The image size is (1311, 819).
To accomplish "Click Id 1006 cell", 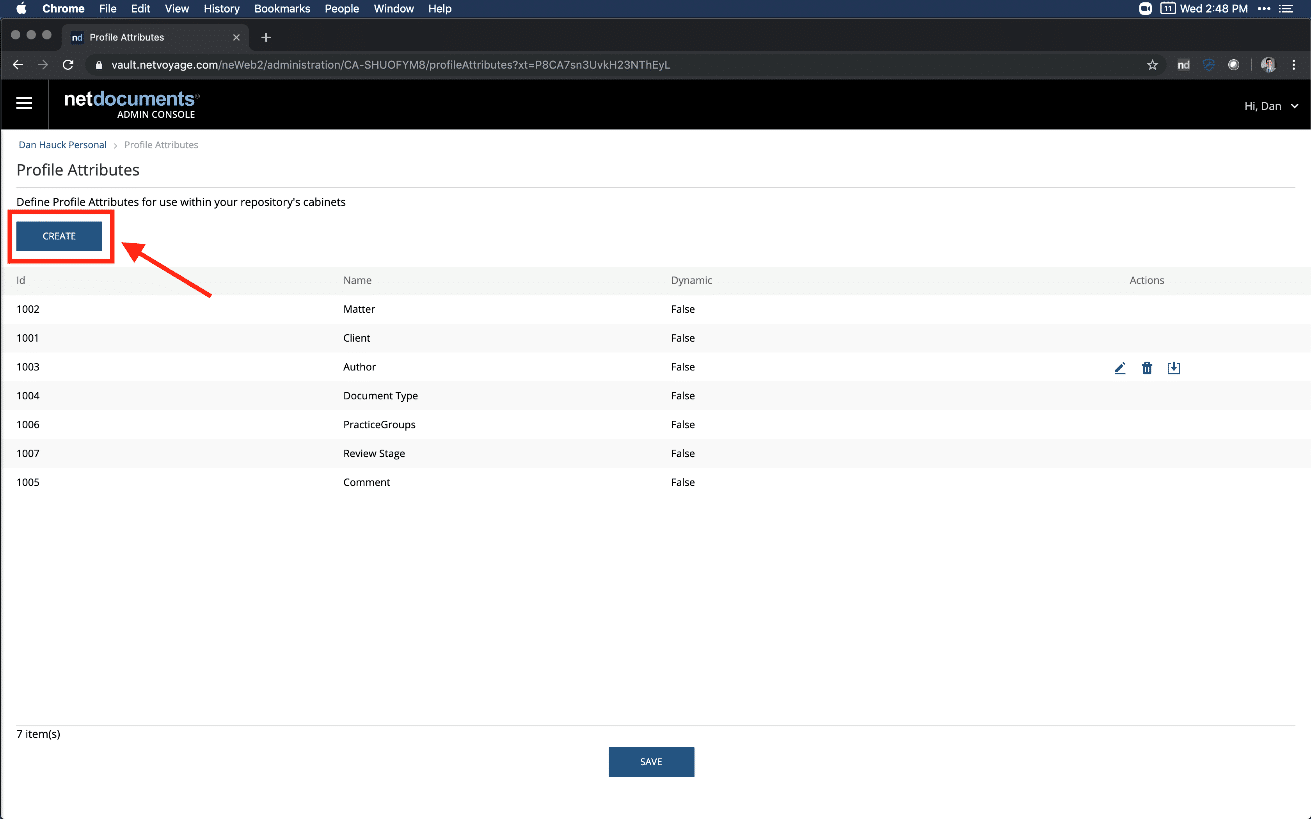I will (28, 425).
